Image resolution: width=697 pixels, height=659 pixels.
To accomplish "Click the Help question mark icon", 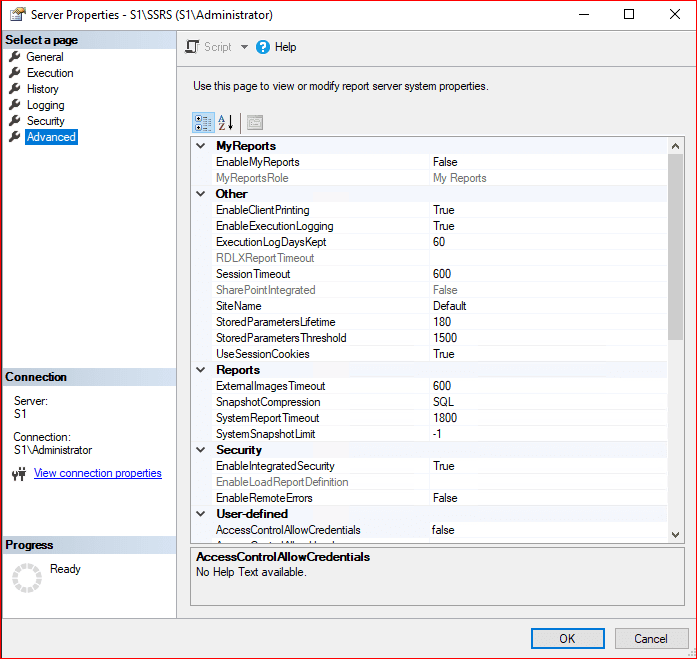I will (263, 47).
